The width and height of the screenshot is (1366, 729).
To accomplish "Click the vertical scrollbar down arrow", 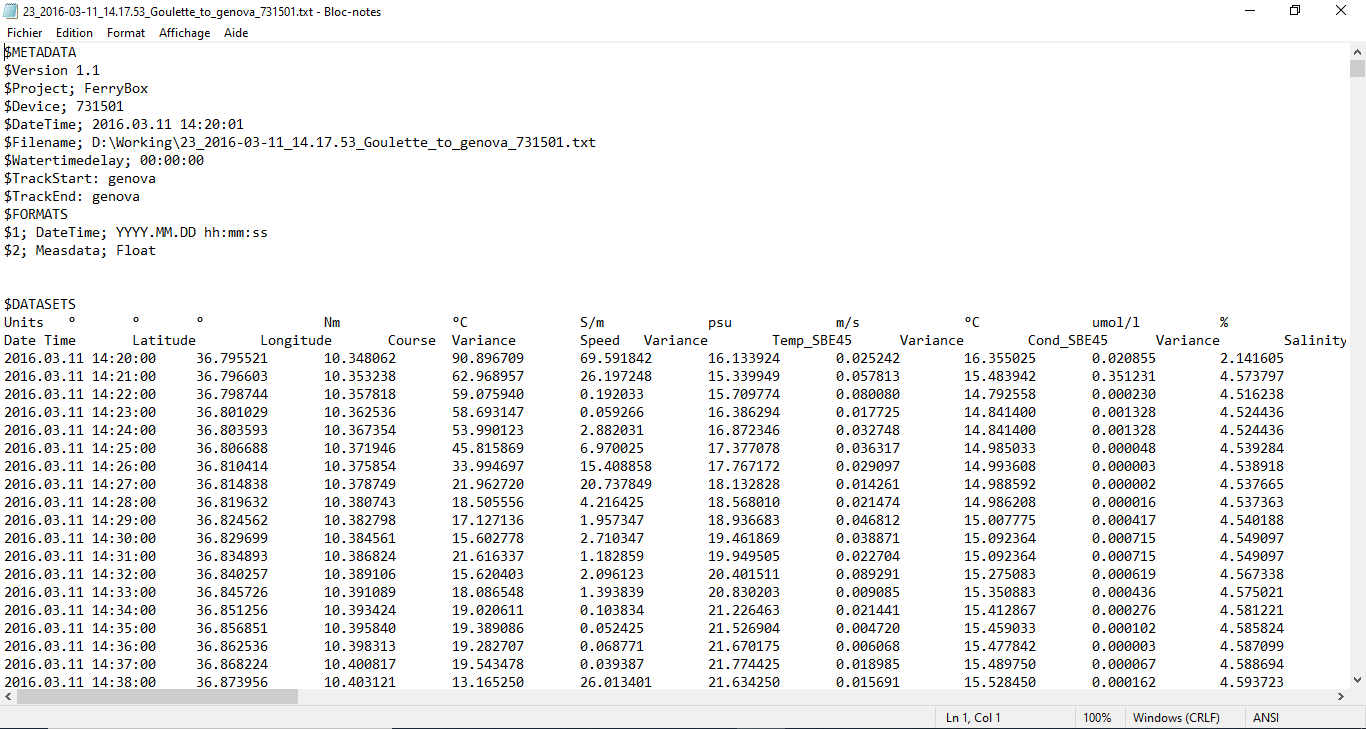I will tap(1357, 679).
